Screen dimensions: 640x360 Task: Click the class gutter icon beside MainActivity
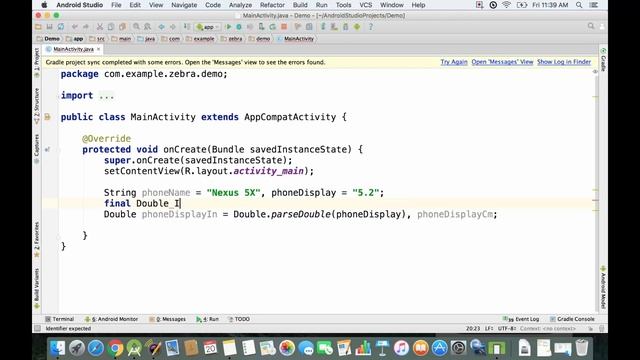47,117
